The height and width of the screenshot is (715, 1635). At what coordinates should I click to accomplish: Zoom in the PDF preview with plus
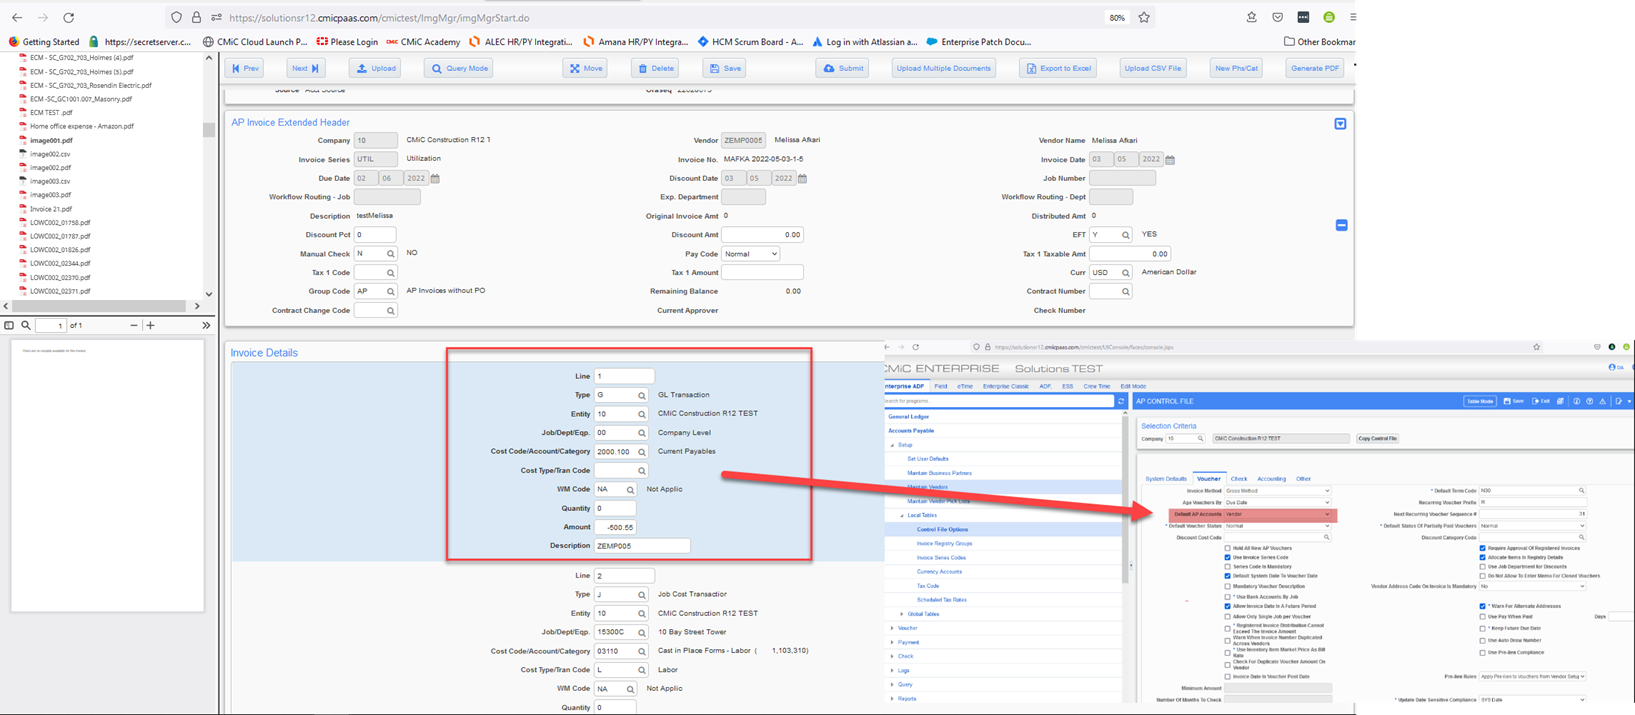pyautogui.click(x=150, y=325)
